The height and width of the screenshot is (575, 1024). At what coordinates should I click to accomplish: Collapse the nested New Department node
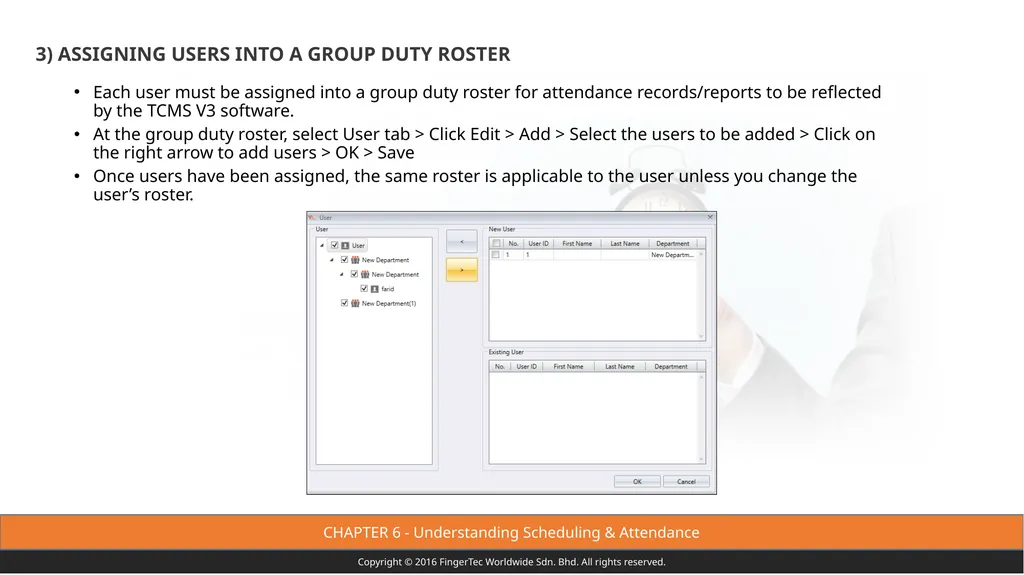click(342, 274)
